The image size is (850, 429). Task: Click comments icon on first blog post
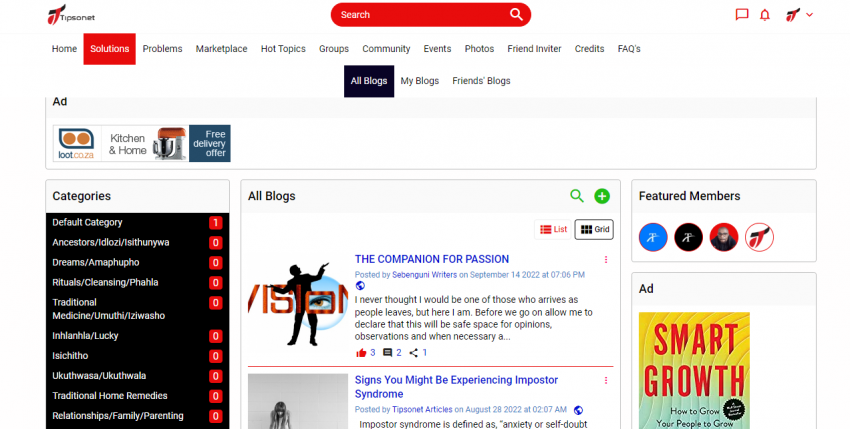pos(388,353)
